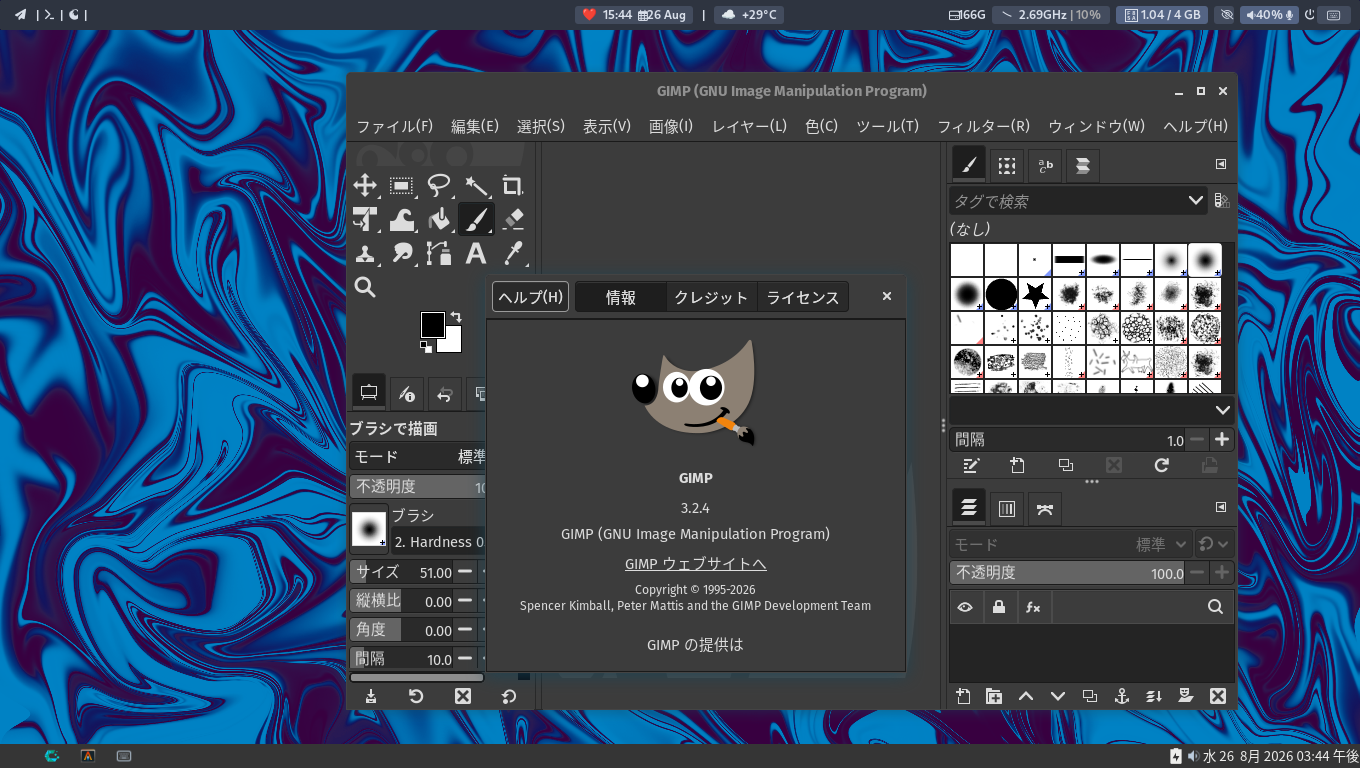Click the layer search magnifier icon

(1215, 607)
